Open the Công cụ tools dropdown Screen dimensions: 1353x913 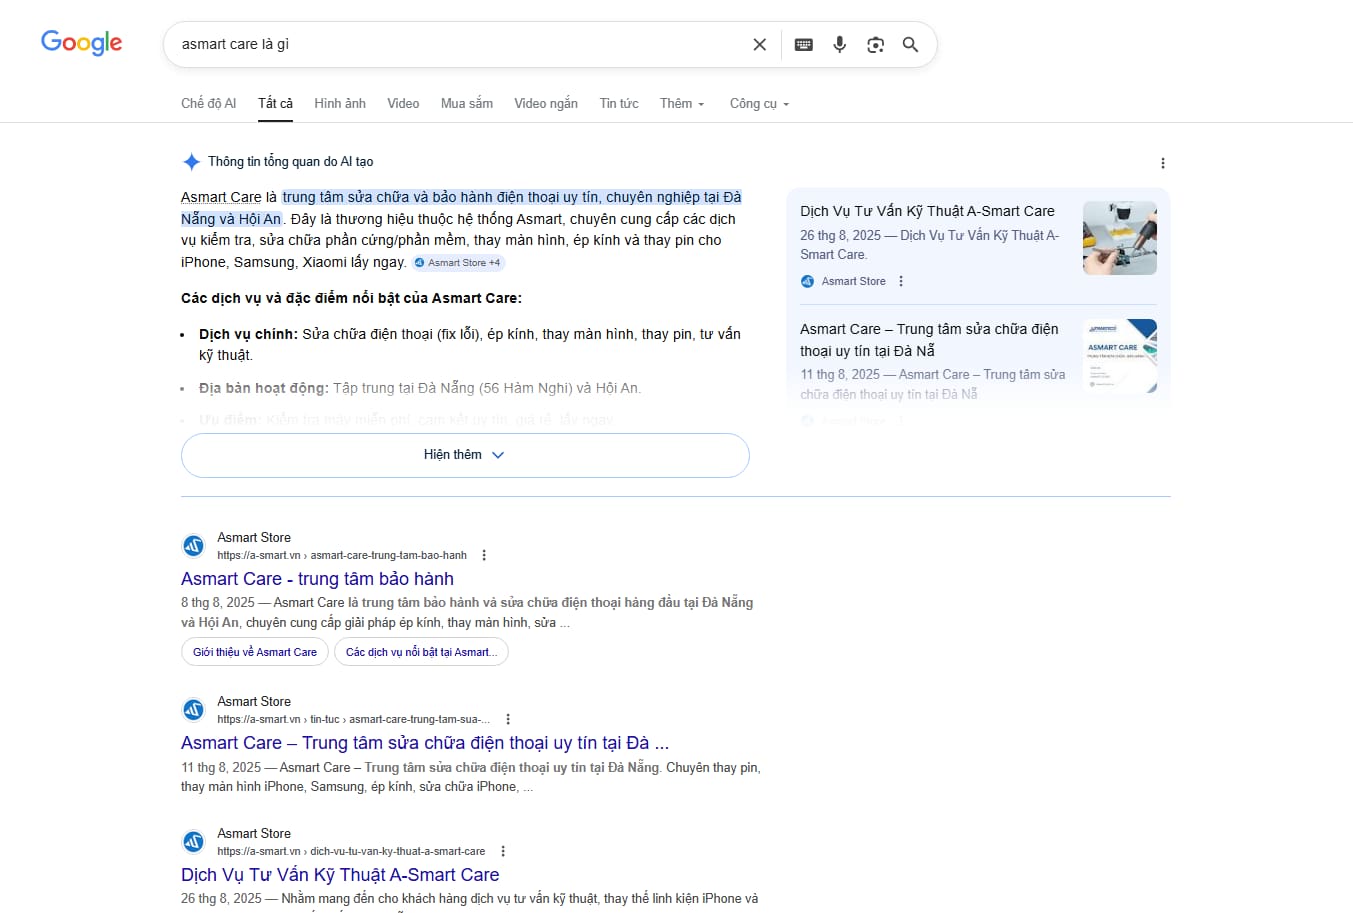coord(759,104)
